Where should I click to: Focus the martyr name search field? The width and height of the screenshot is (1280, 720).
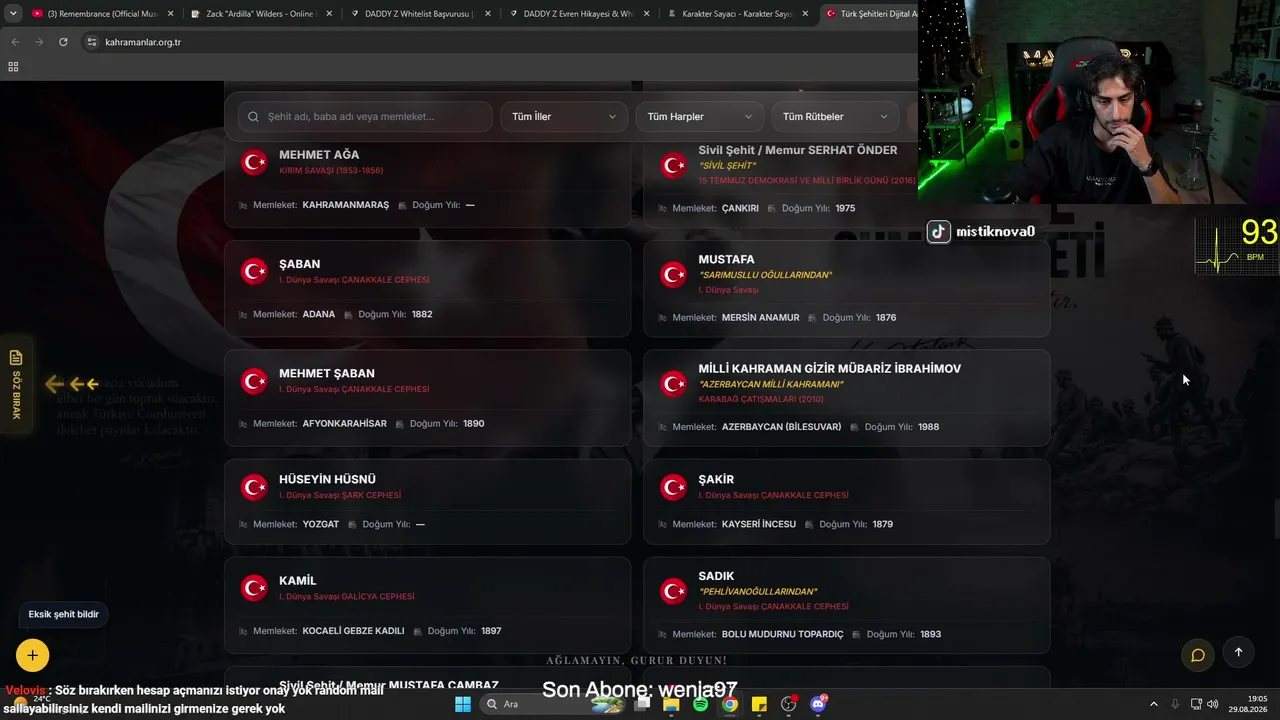[x=365, y=117]
